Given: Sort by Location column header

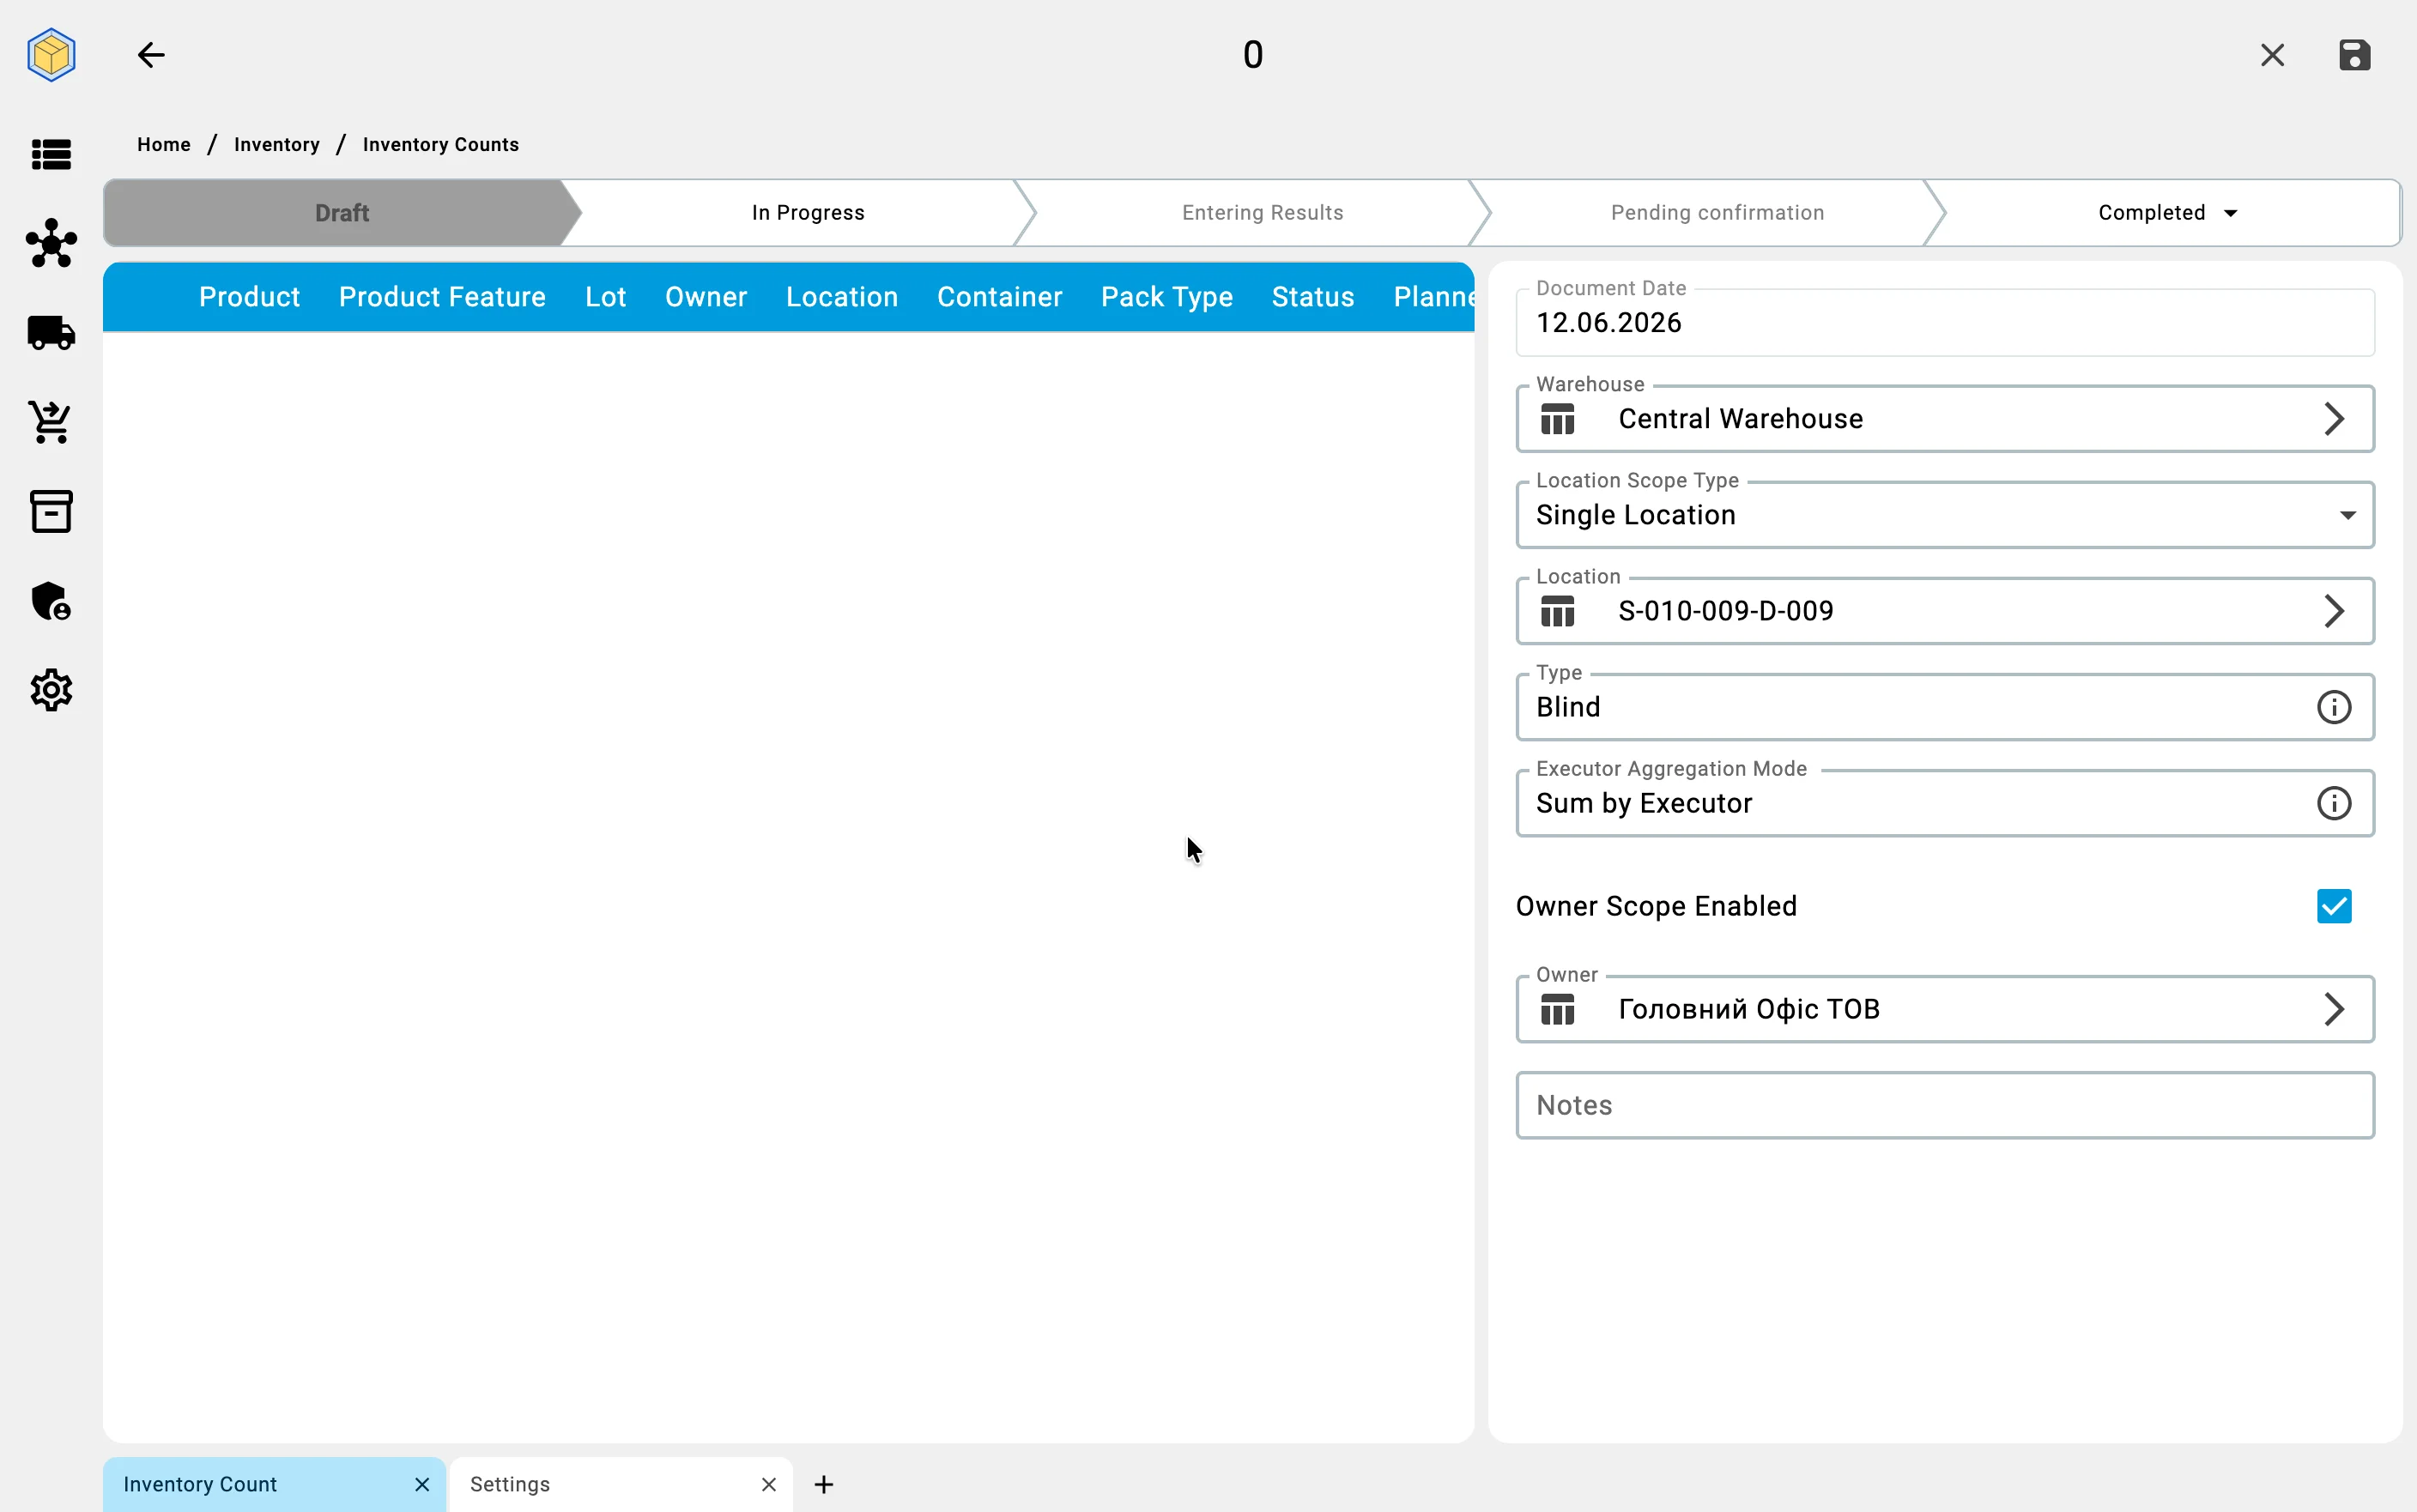Looking at the screenshot, I should pyautogui.click(x=841, y=297).
